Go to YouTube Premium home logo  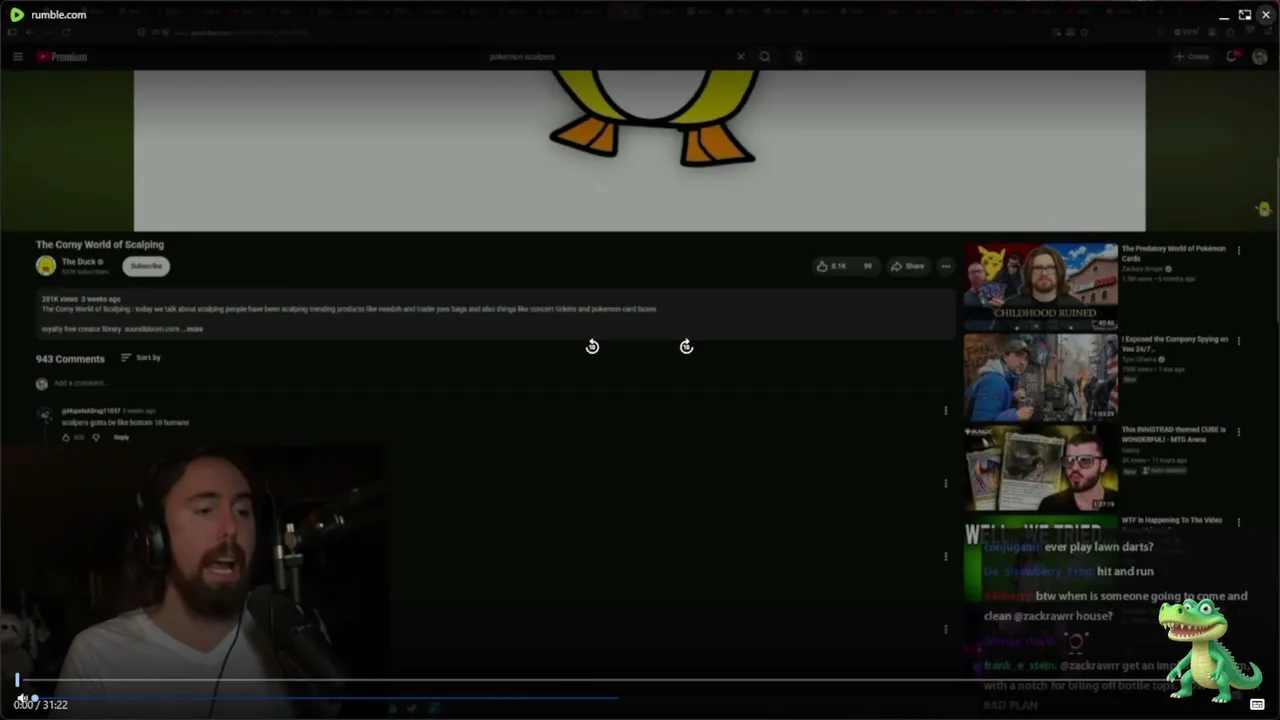(x=62, y=57)
